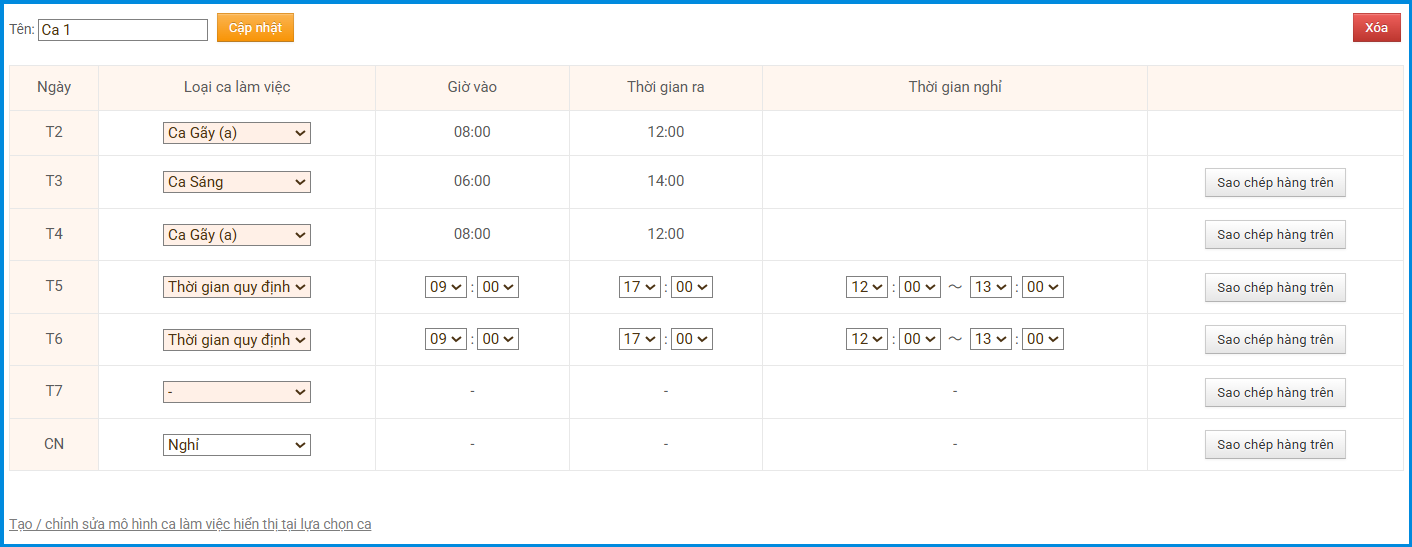This screenshot has height=547, width=1412.
Task: Open T6 shift type dropdown
Action: pyautogui.click(x=237, y=340)
